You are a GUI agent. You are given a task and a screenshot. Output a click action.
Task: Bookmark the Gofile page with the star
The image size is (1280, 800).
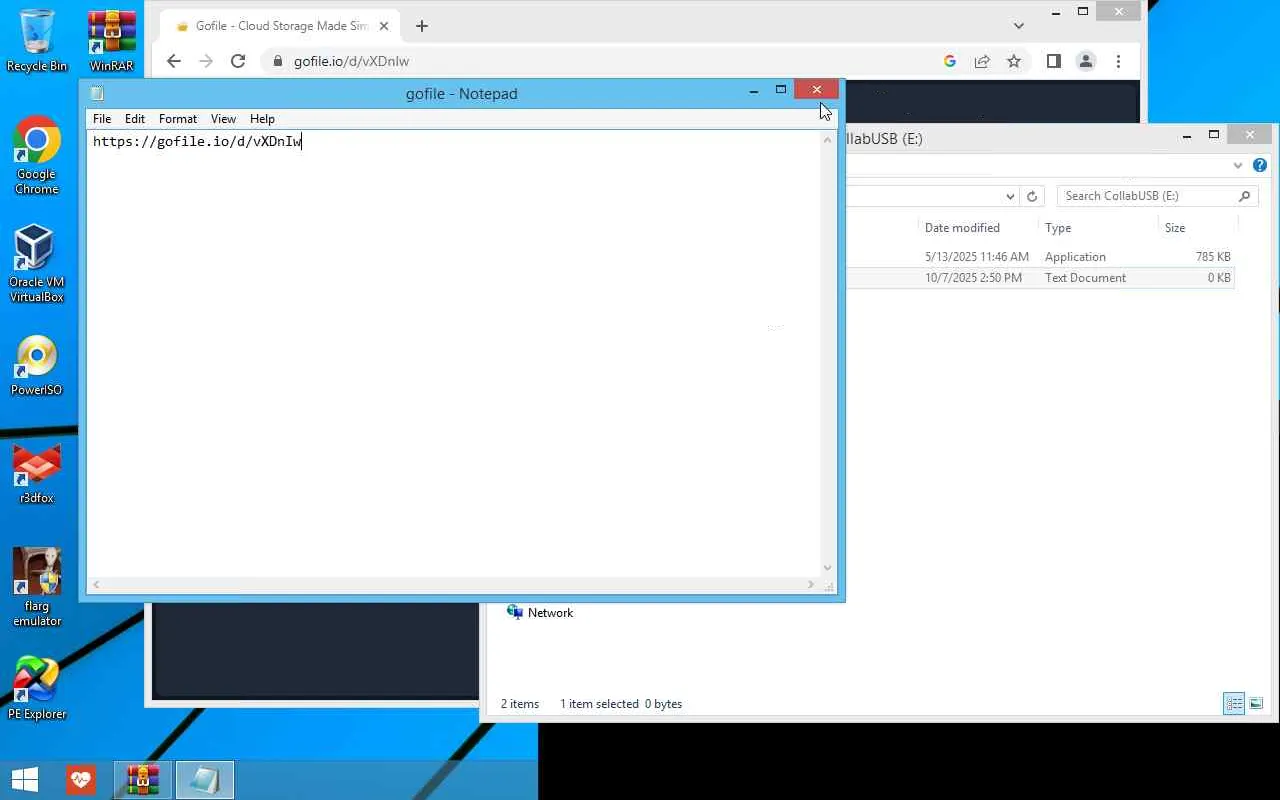coord(1014,61)
